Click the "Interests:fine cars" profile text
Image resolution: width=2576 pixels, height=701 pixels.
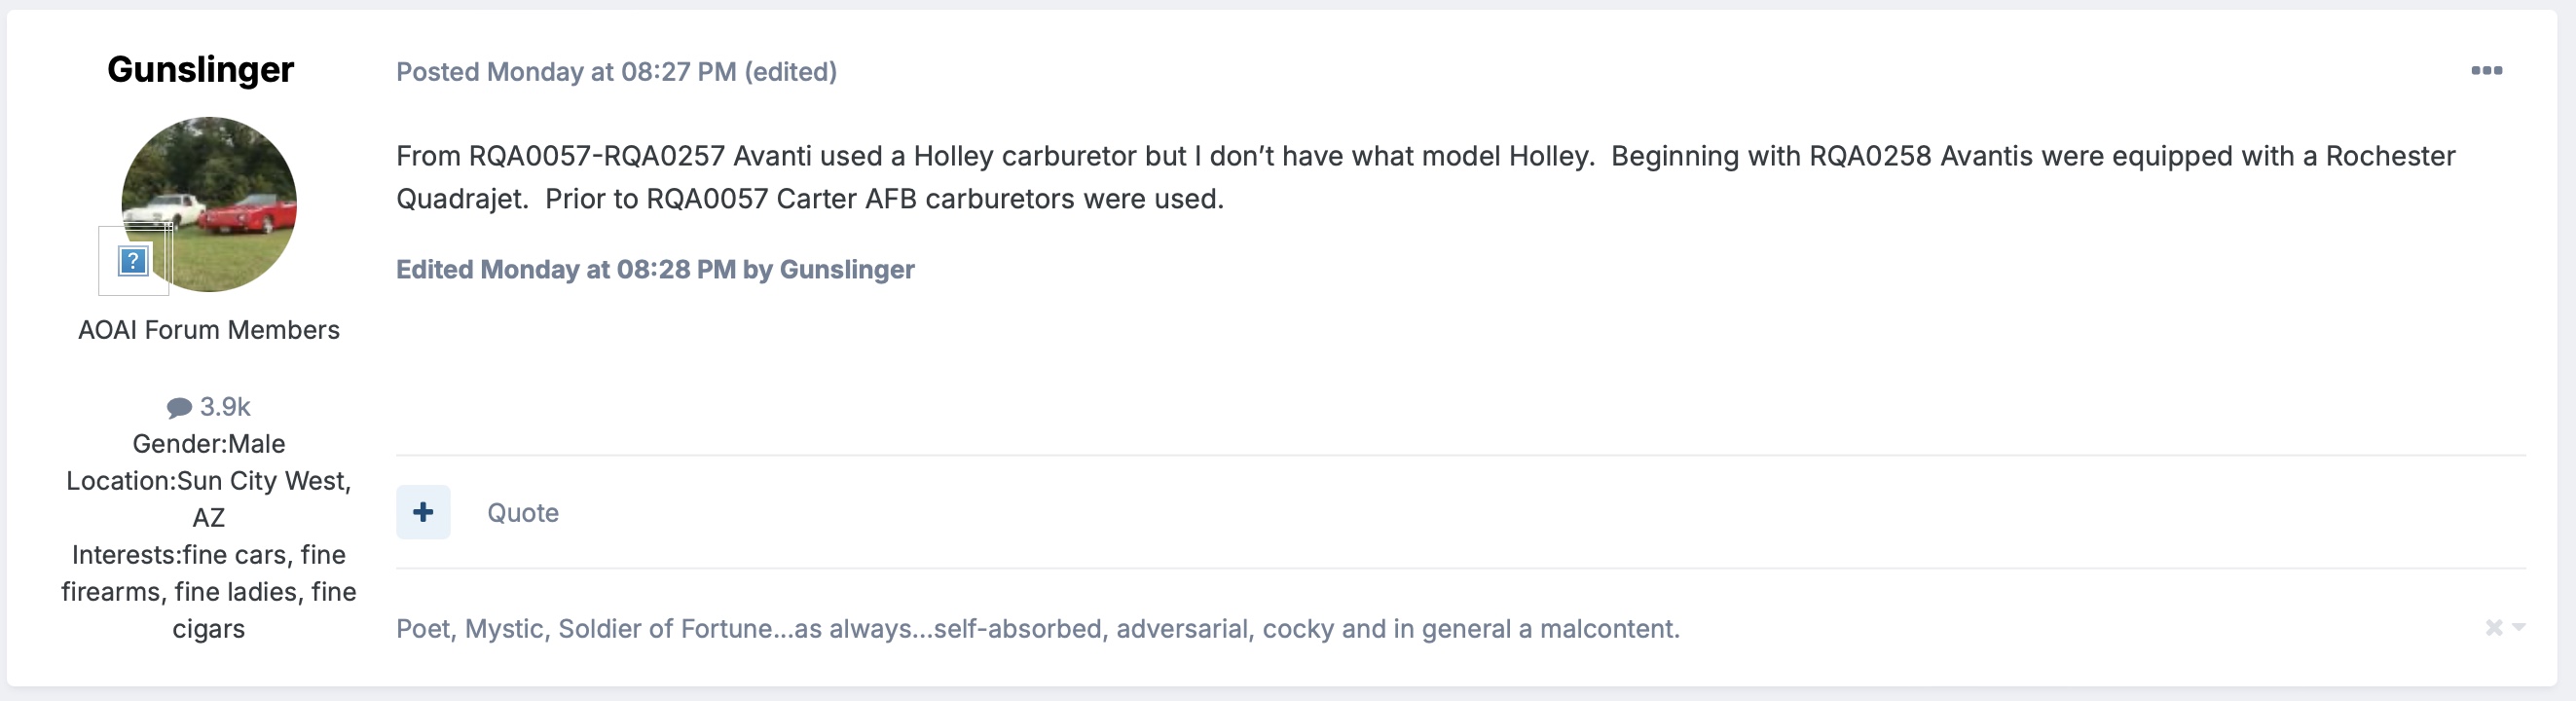click(208, 555)
